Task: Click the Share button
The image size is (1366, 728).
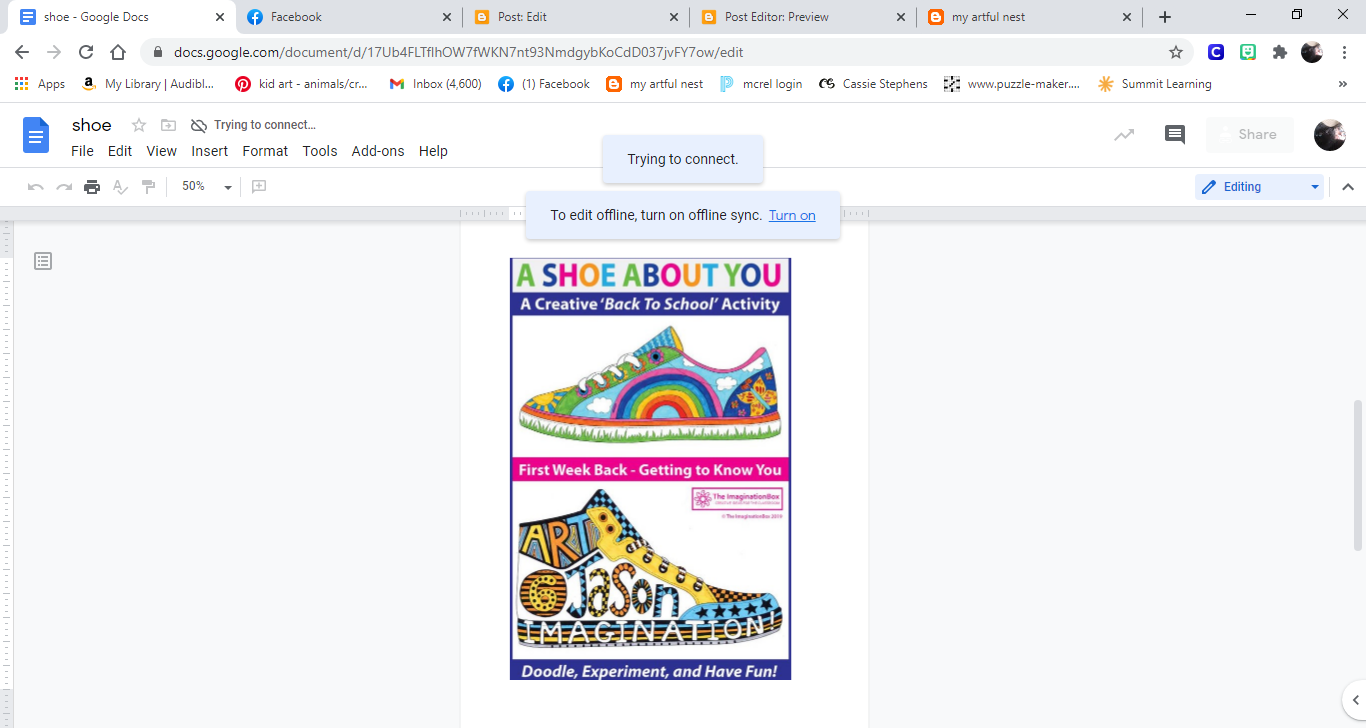Action: point(1250,135)
